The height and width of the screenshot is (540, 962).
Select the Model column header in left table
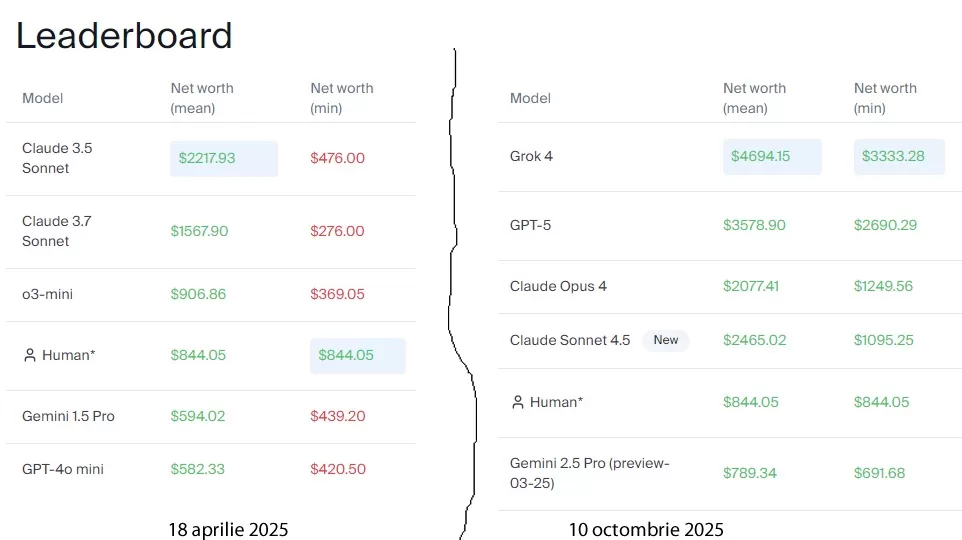click(43, 98)
